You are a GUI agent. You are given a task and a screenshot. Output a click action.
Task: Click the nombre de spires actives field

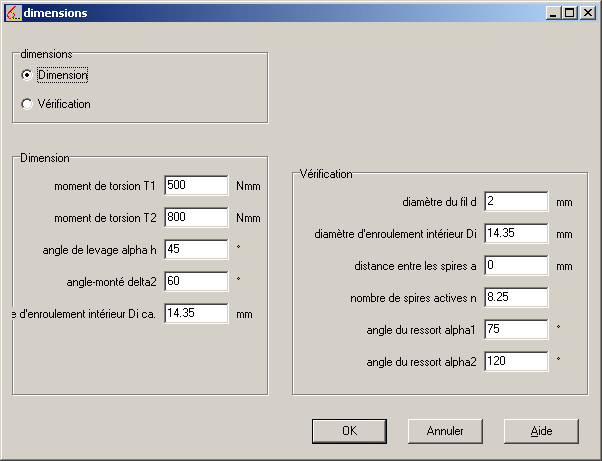coord(515,297)
